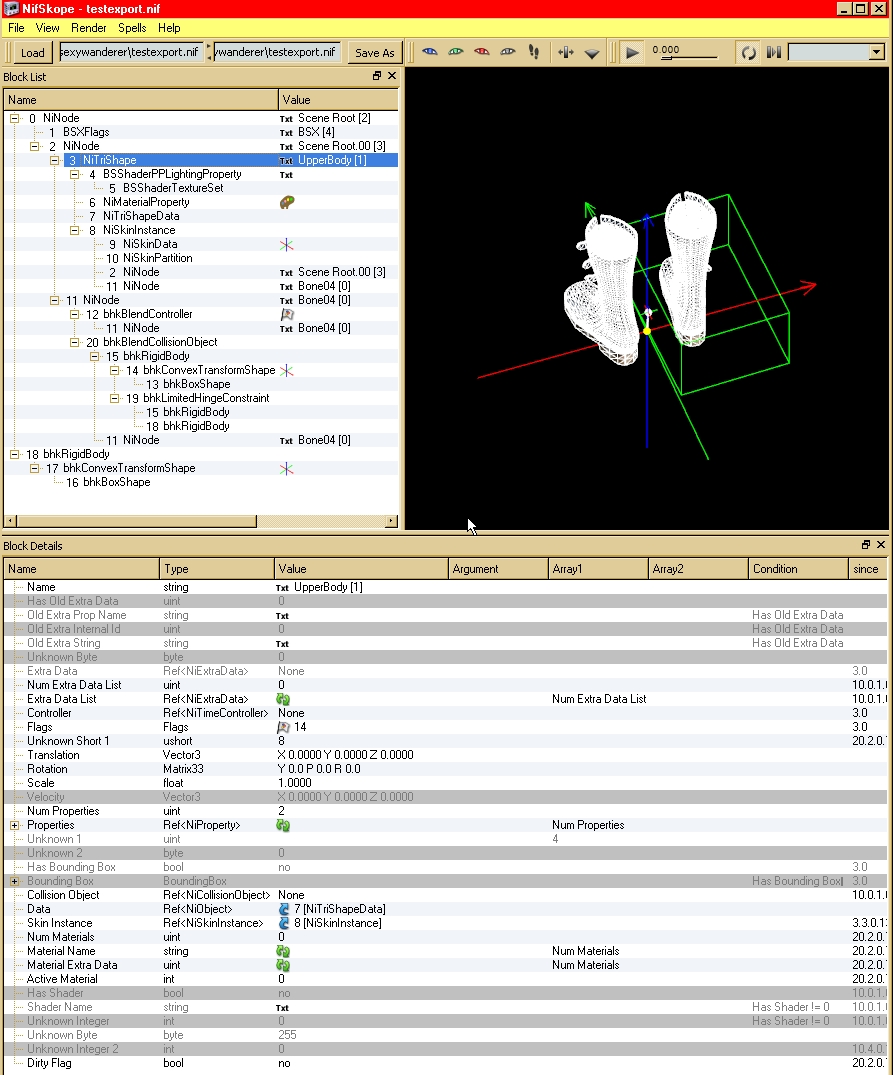
Task: Open the View menu
Action: click(47, 28)
